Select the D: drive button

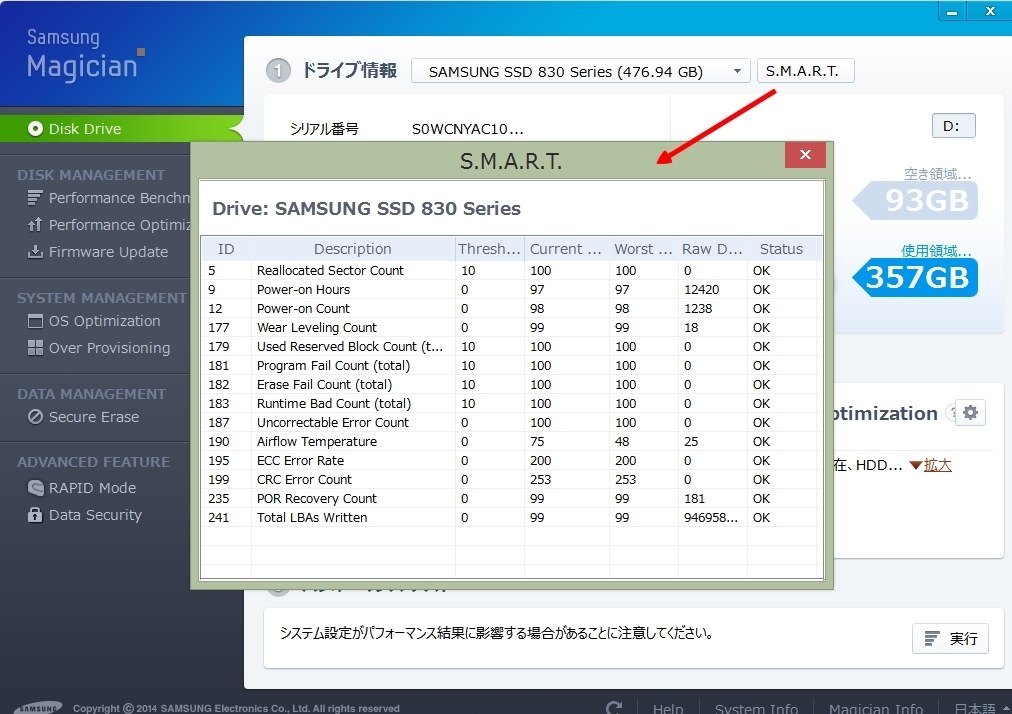coord(953,126)
